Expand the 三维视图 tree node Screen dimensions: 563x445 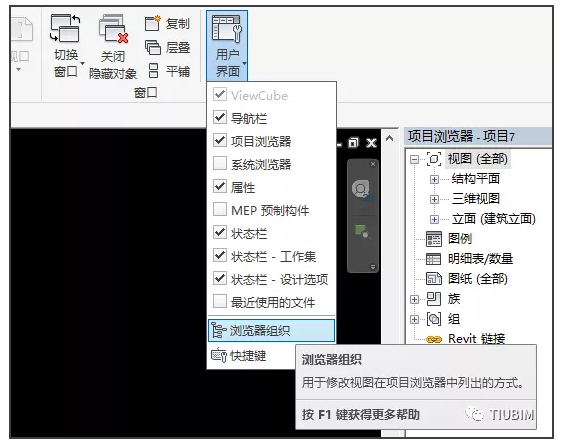click(x=434, y=199)
